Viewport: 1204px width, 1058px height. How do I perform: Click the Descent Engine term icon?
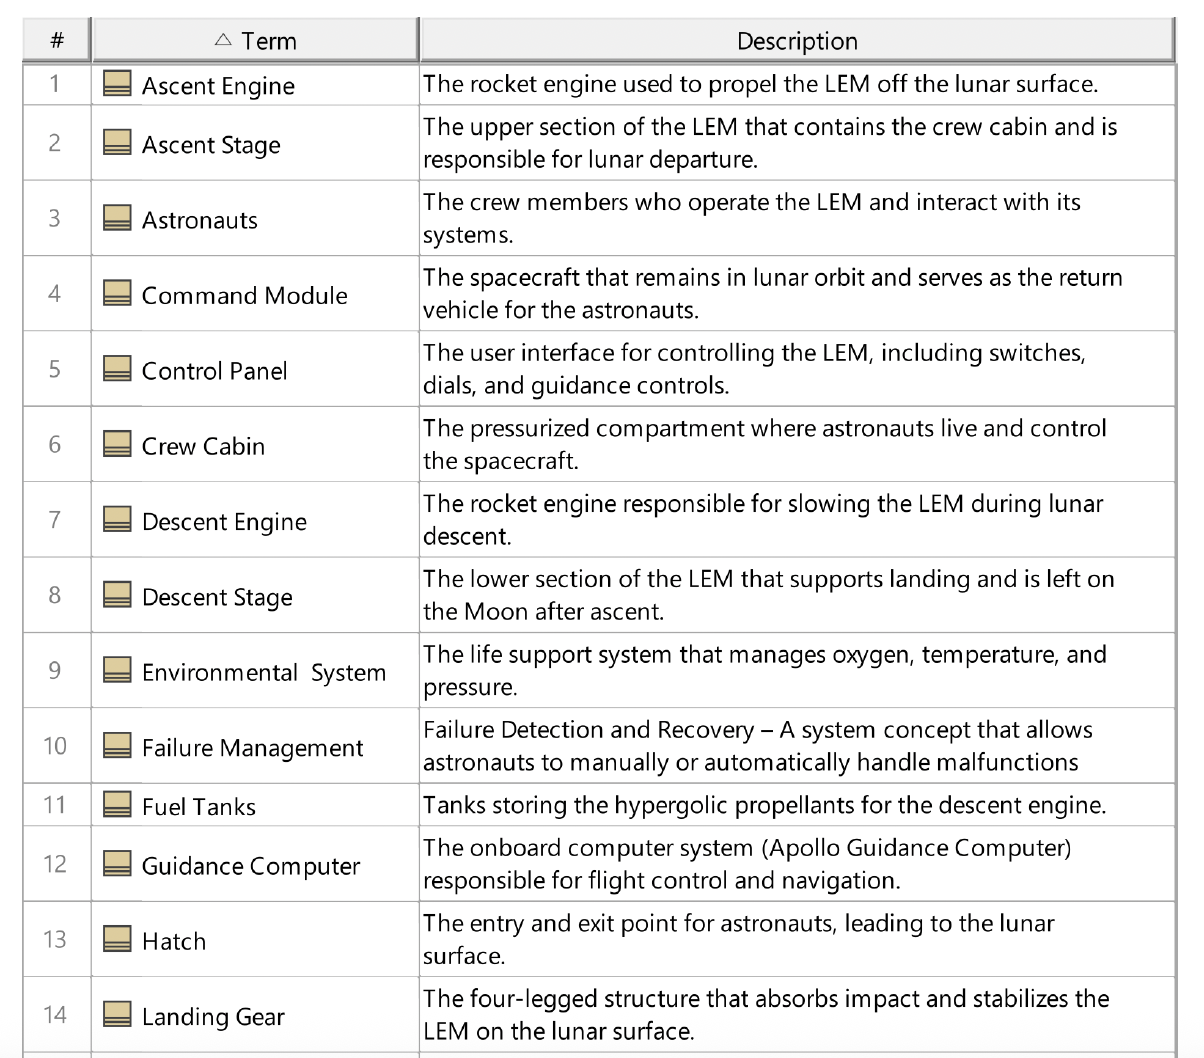click(x=116, y=520)
